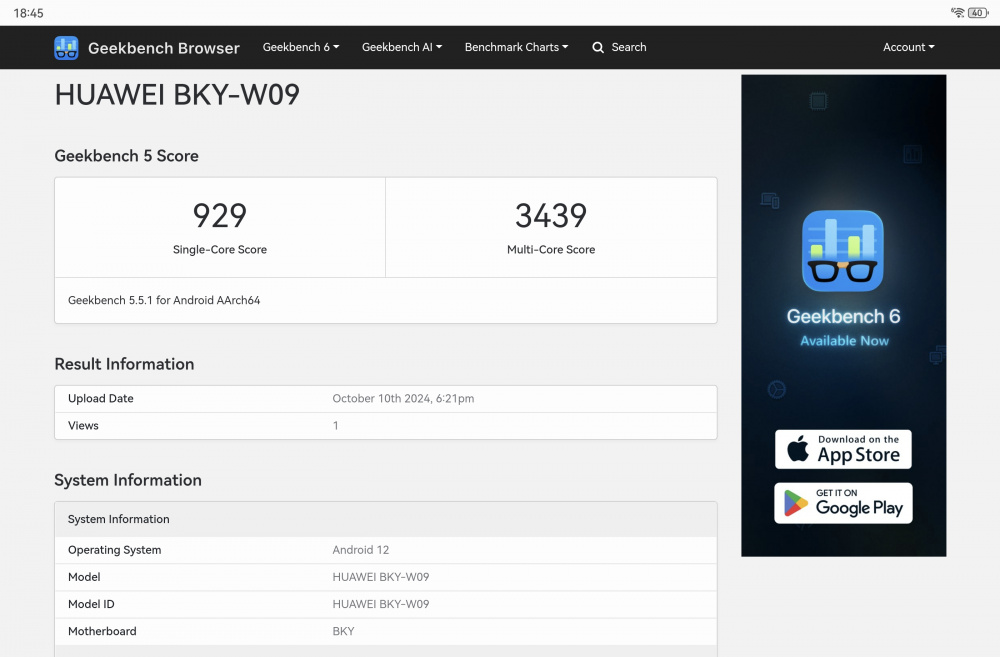Click the Geekbench glasses logo in navbar
The image size is (1000, 657).
(x=66, y=48)
